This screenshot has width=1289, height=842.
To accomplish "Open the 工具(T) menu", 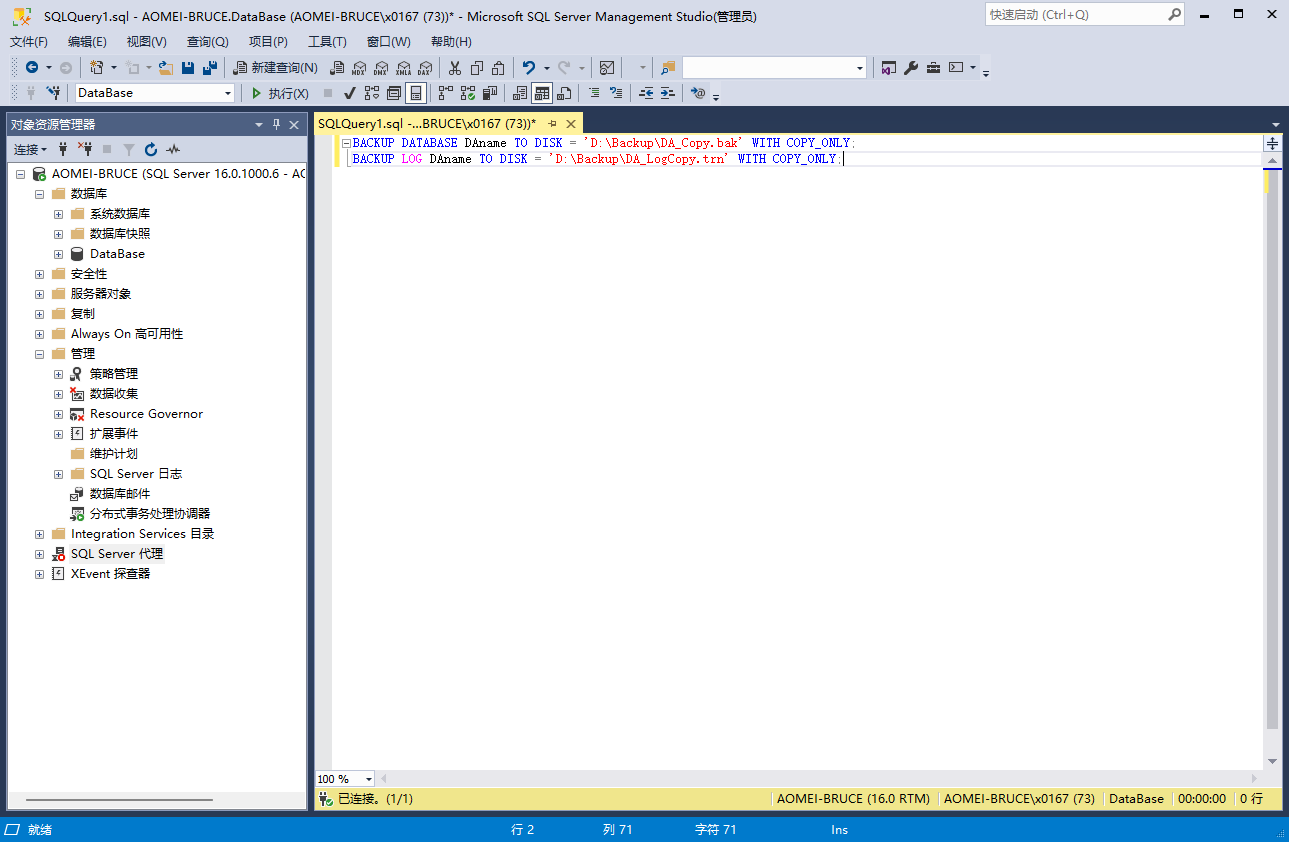I will (x=327, y=41).
